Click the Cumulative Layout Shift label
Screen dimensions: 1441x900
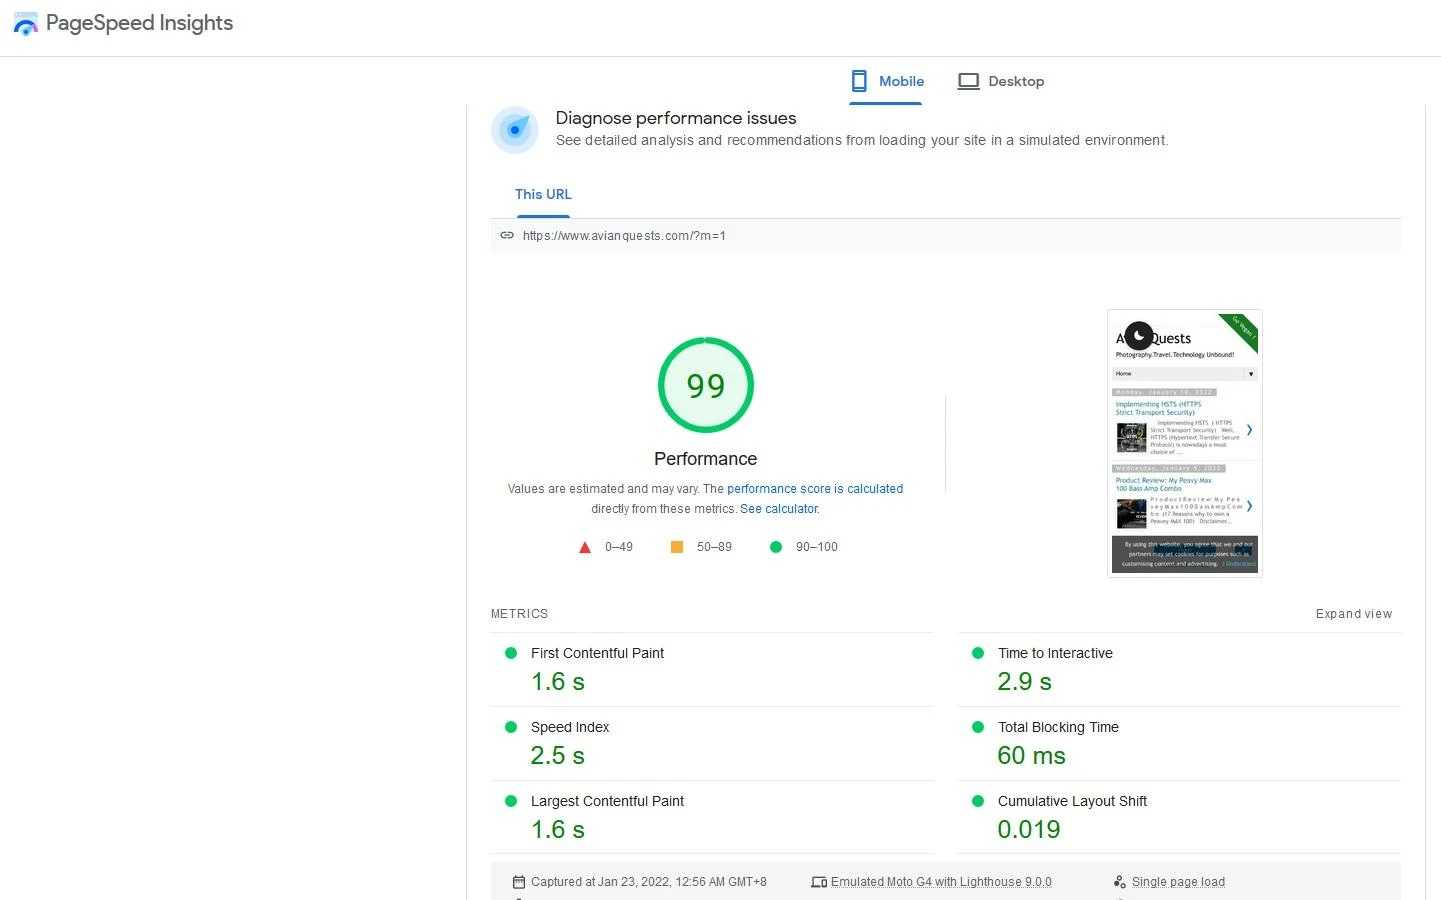tap(1072, 801)
